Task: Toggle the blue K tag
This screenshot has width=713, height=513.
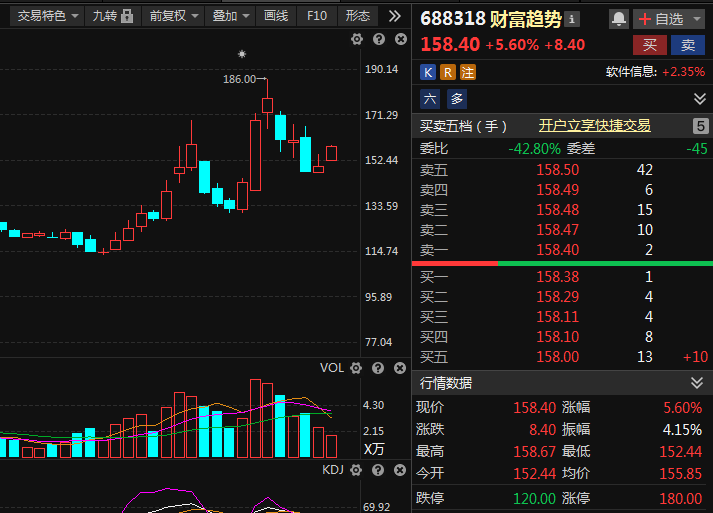Action: [x=428, y=72]
